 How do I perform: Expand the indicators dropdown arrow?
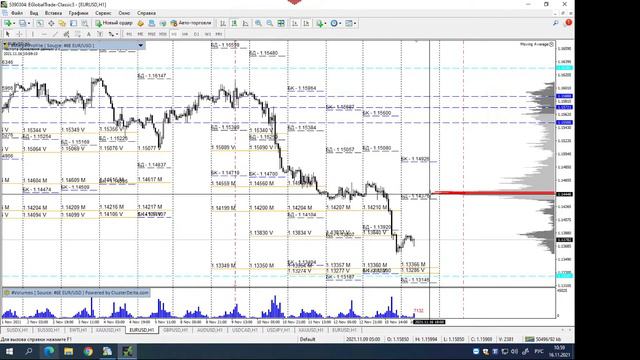(x=325, y=23)
